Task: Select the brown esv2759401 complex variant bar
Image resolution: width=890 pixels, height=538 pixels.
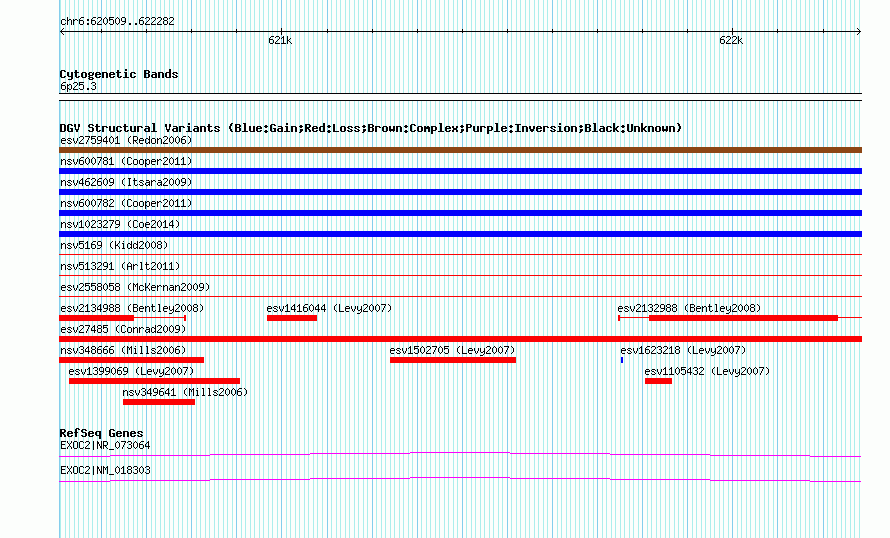Action: pos(460,150)
